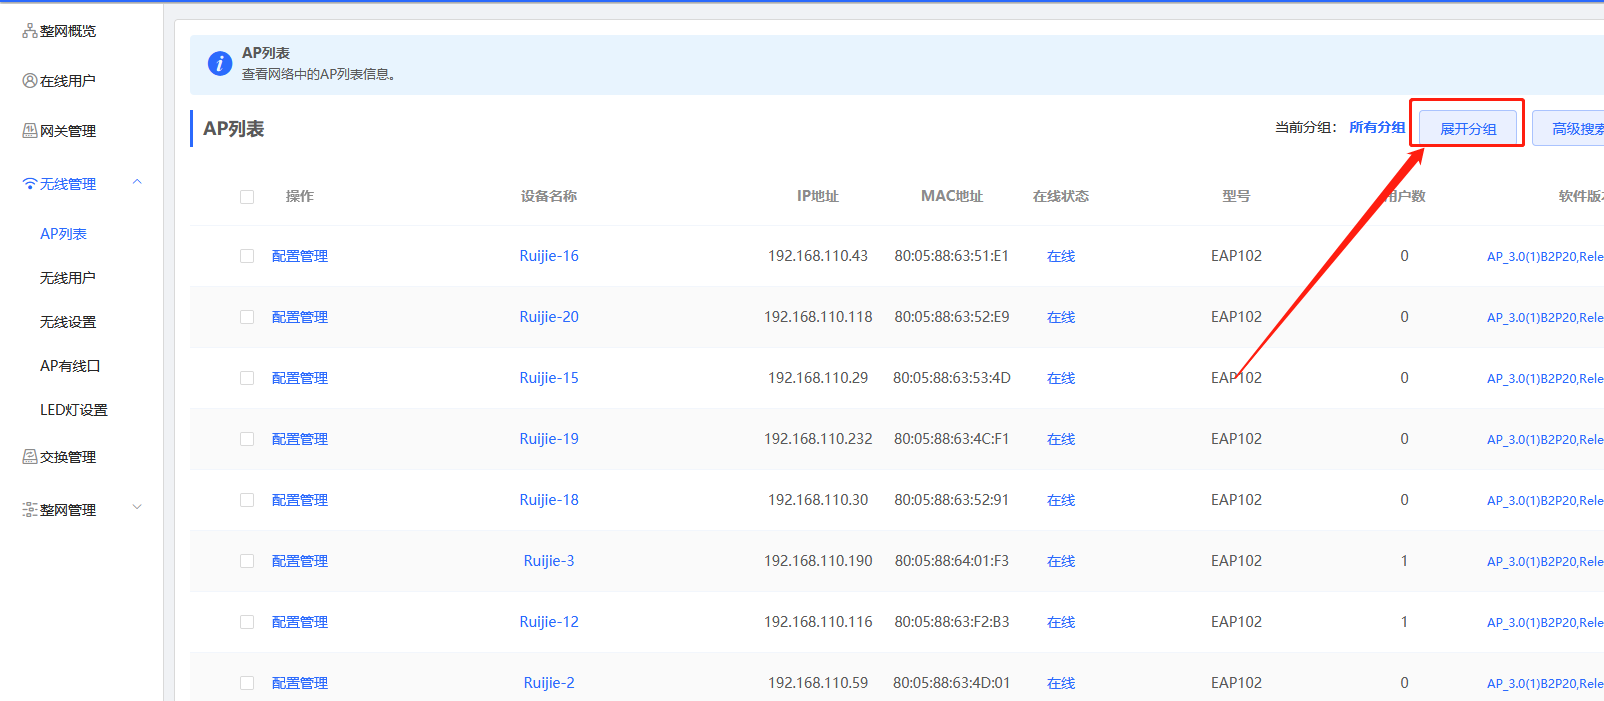Check the box for Ruijie-18 row

[247, 500]
